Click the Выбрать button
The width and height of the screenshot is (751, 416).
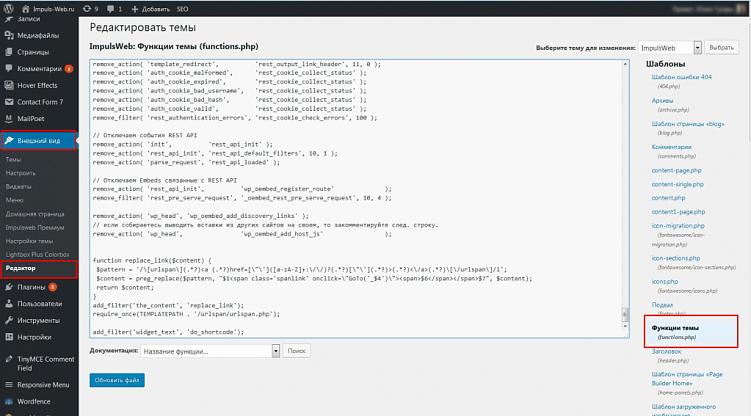click(721, 47)
